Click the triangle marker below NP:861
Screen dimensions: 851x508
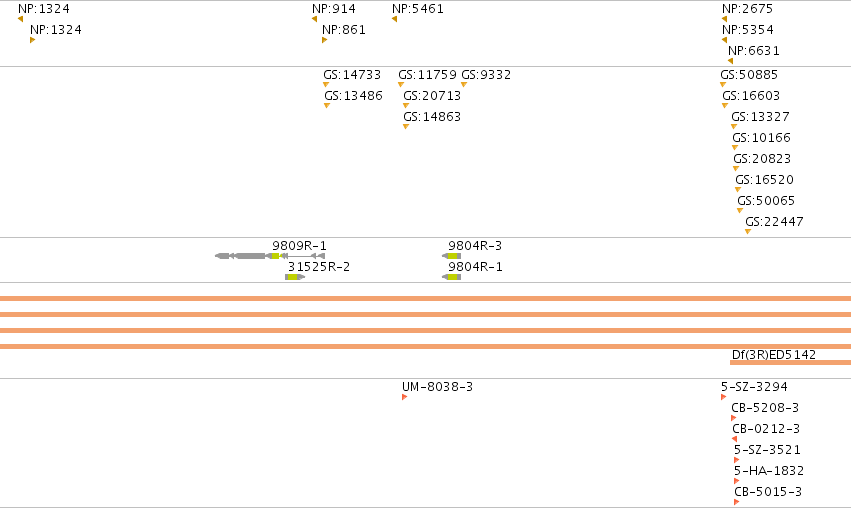(x=325, y=40)
